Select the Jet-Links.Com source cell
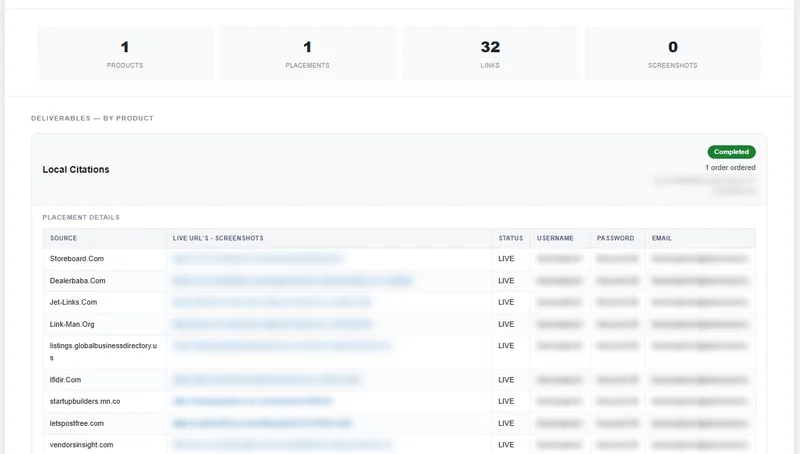The height and width of the screenshot is (454, 800). point(105,302)
